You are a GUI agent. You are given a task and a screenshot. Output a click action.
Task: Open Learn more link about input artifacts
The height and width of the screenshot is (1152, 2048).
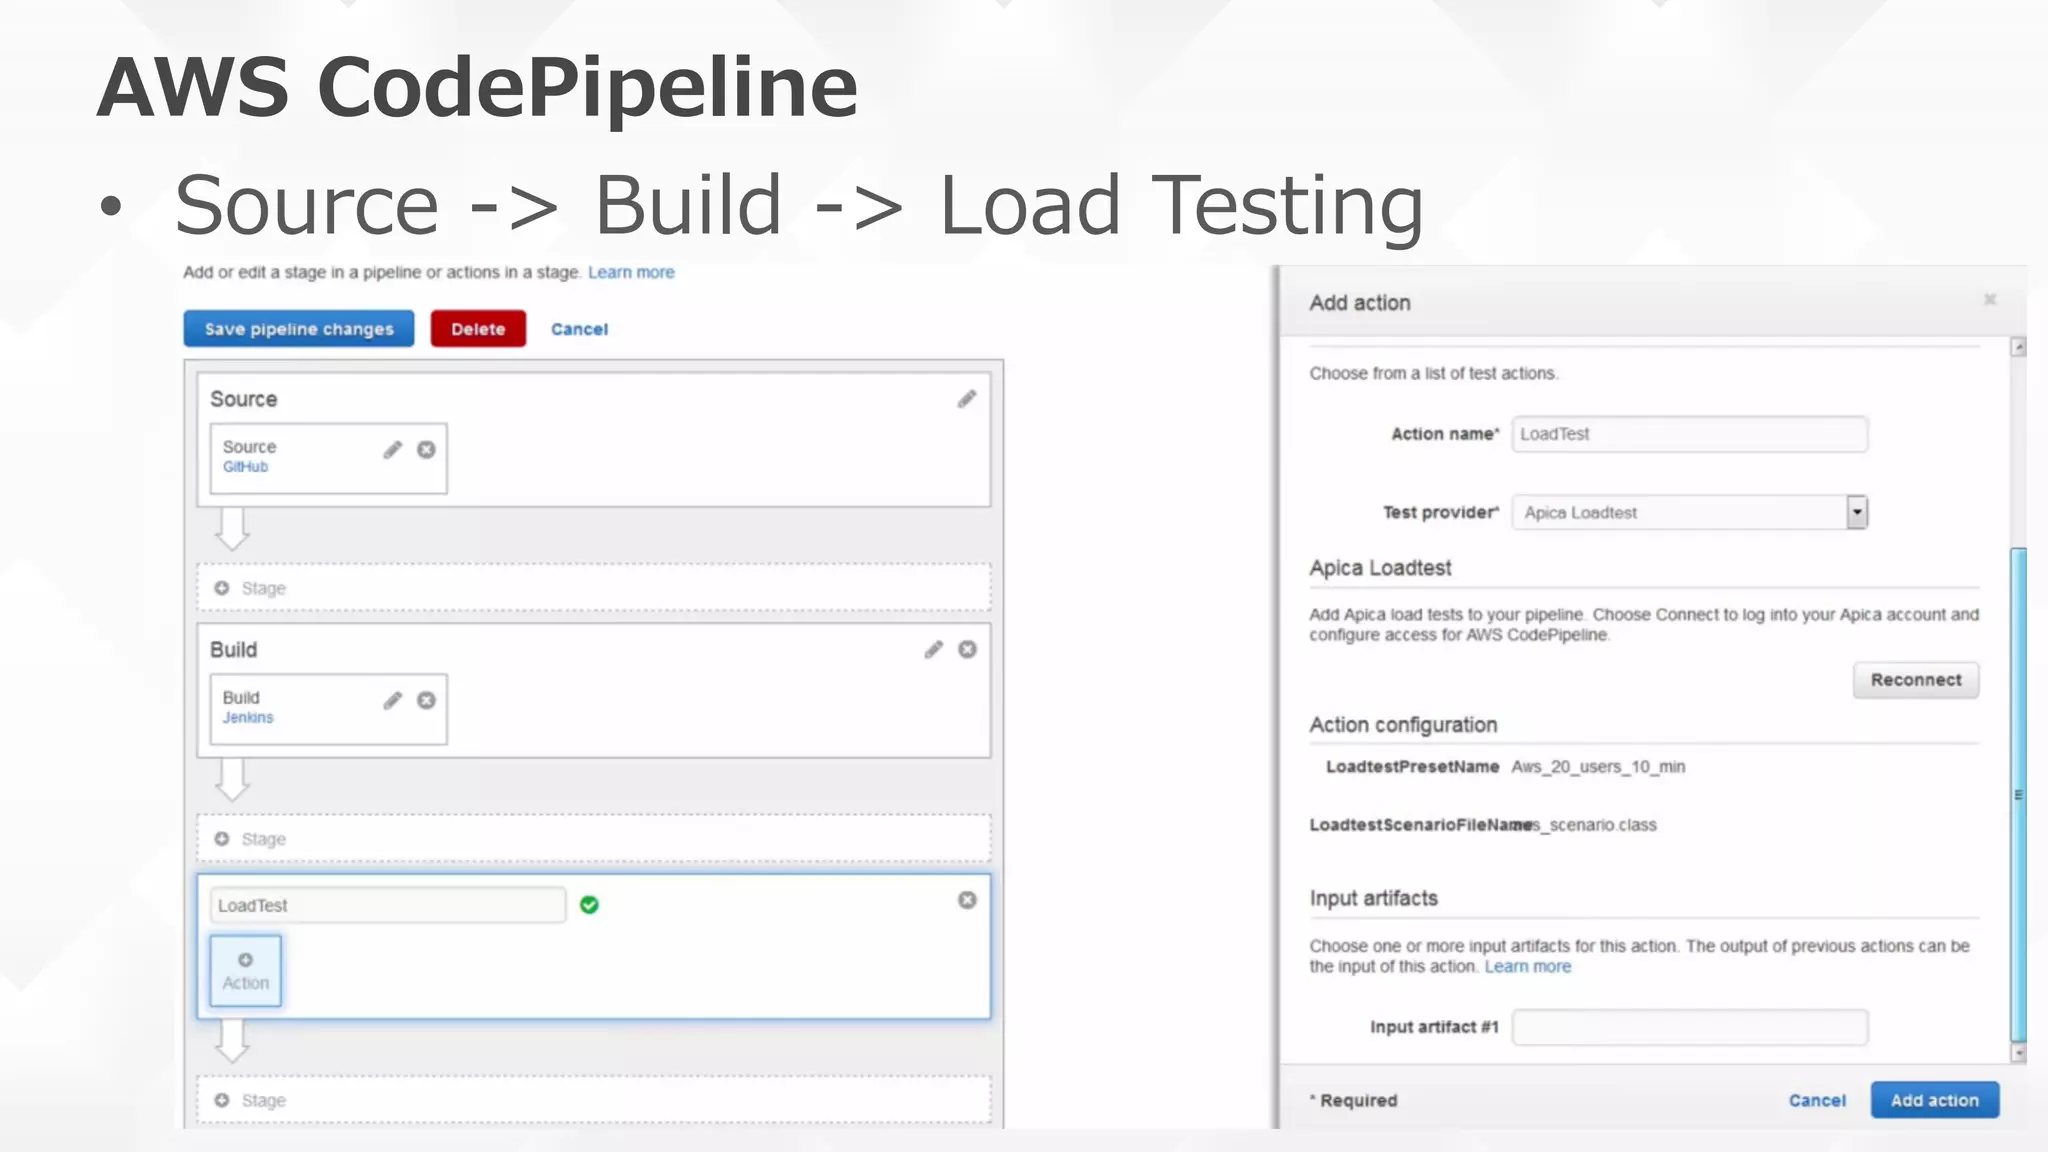pos(1527,967)
